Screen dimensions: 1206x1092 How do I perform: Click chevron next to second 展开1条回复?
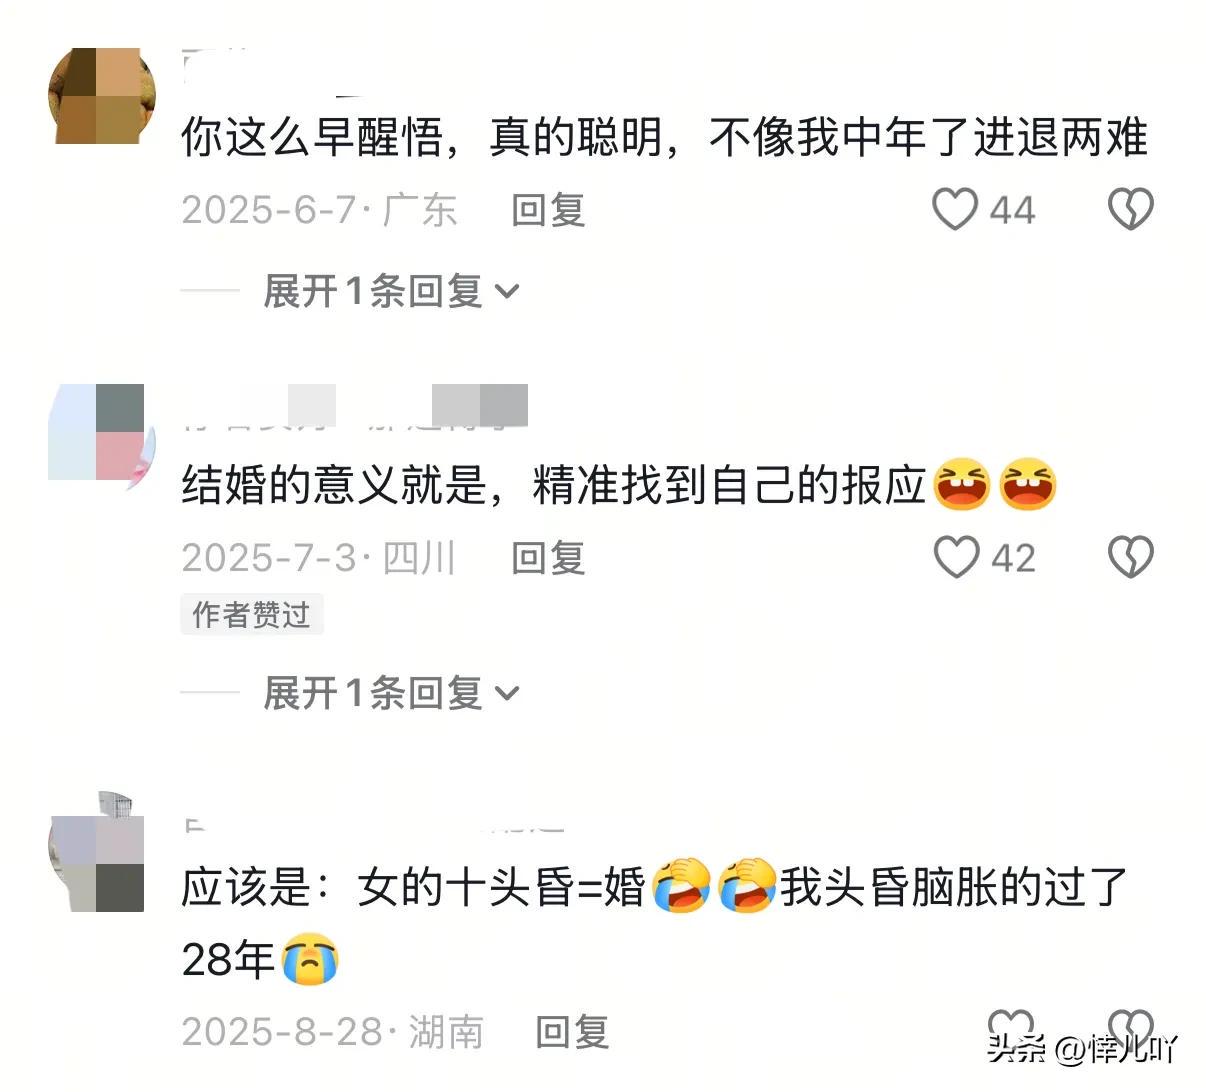507,694
